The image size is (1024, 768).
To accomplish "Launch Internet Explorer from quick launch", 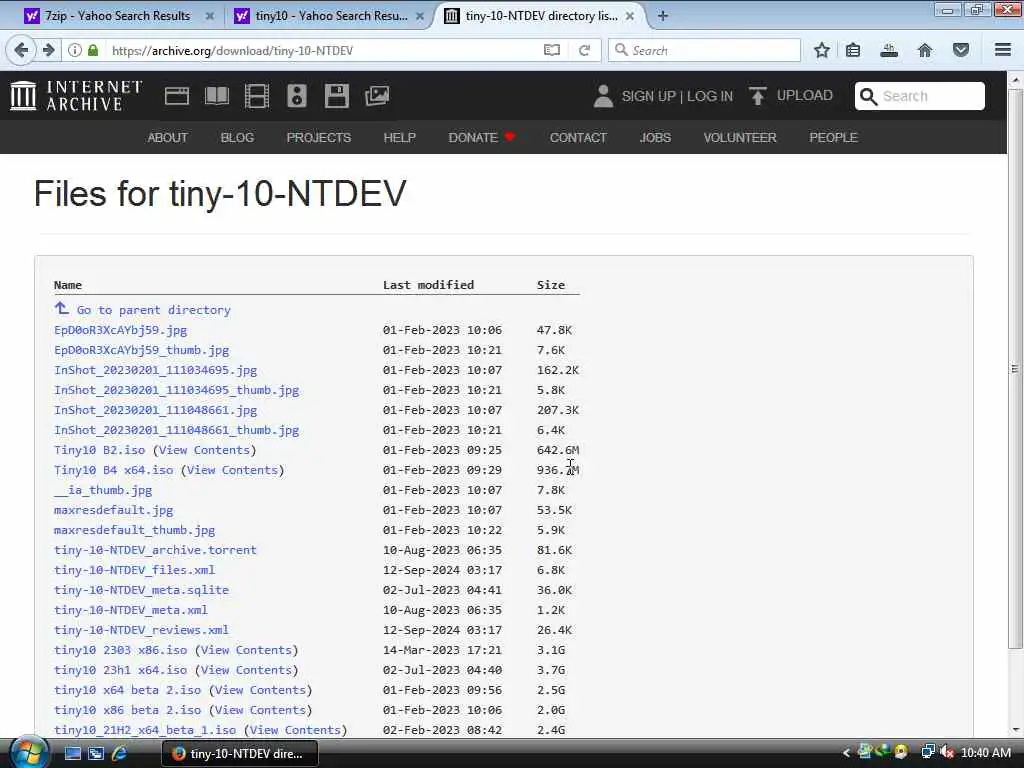I will coord(120,753).
